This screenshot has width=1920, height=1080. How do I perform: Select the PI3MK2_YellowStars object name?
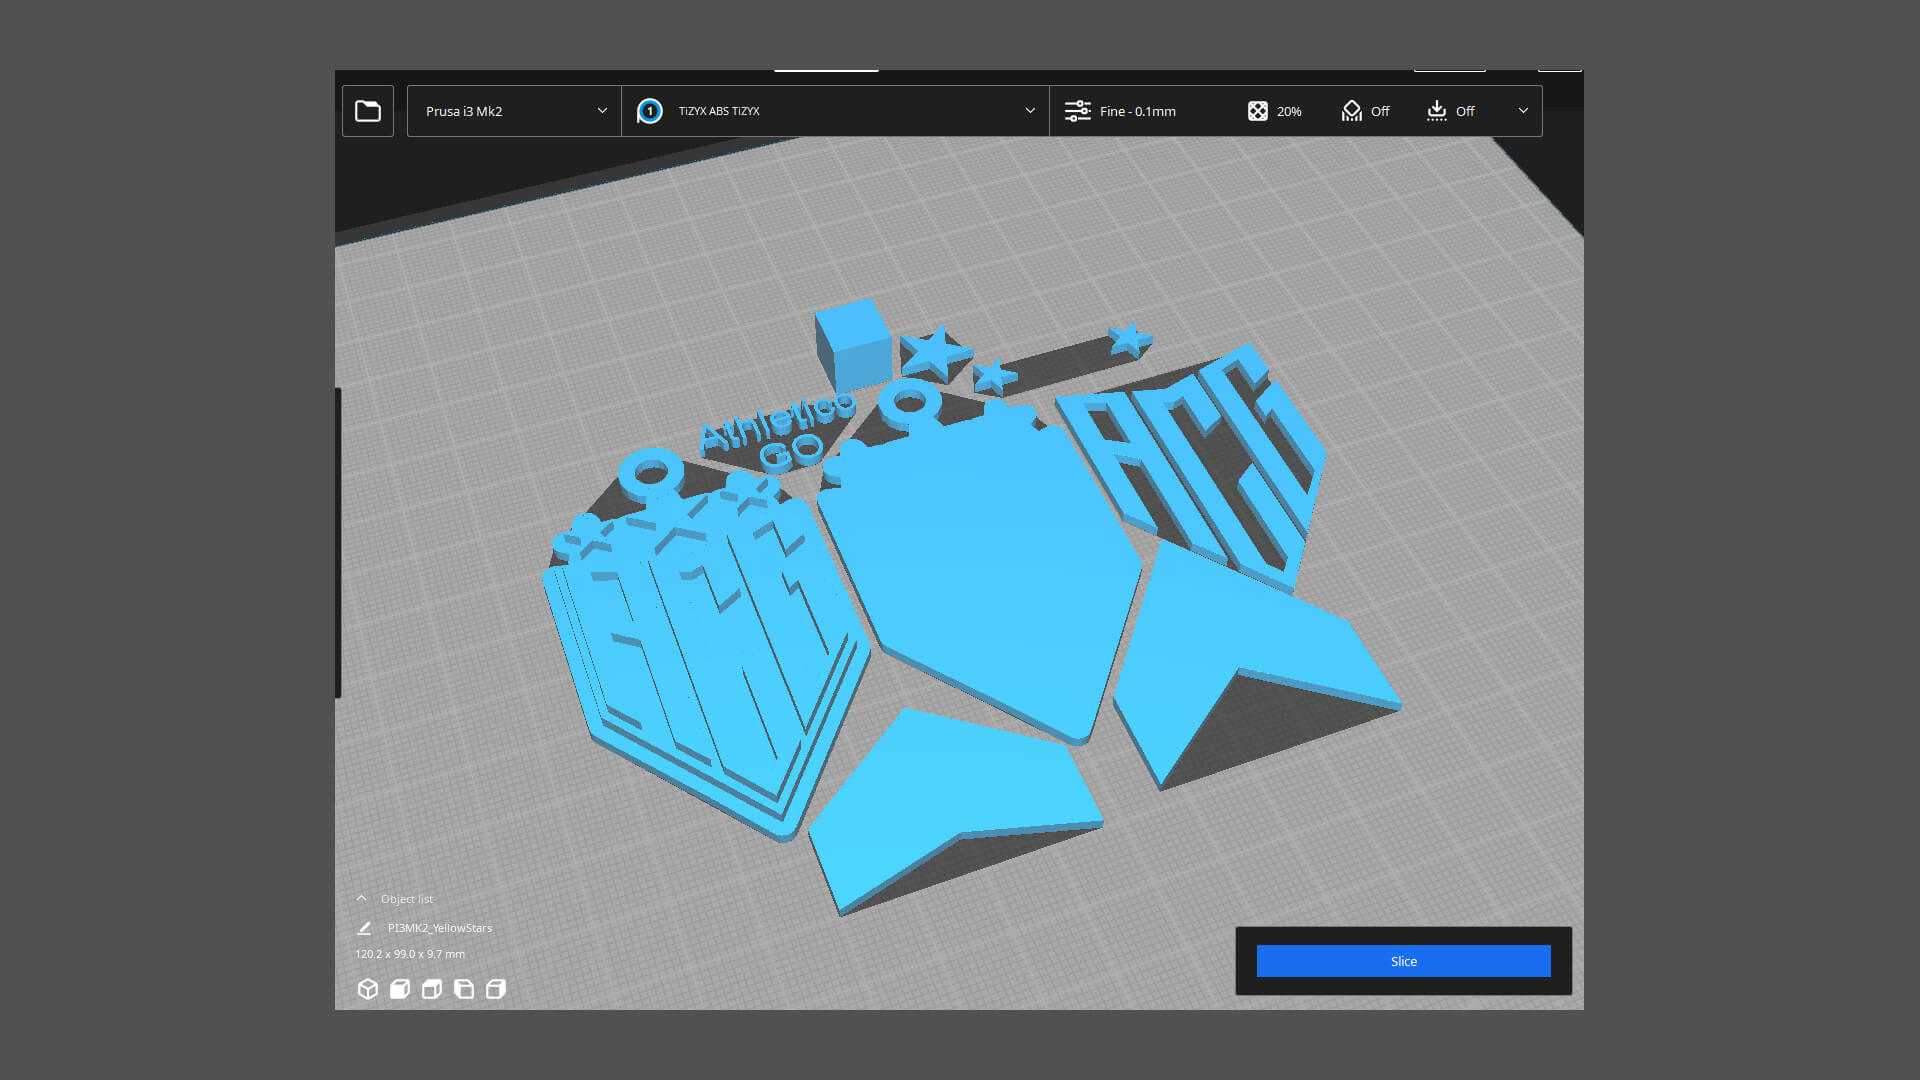coord(440,928)
